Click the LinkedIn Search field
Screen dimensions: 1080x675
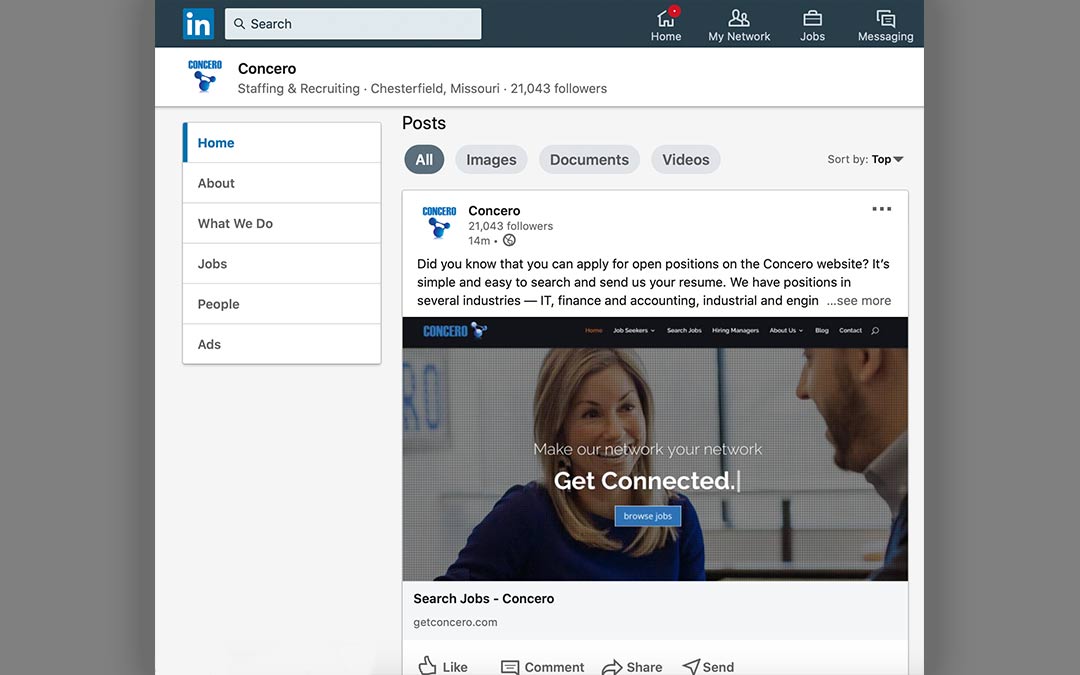[353, 24]
